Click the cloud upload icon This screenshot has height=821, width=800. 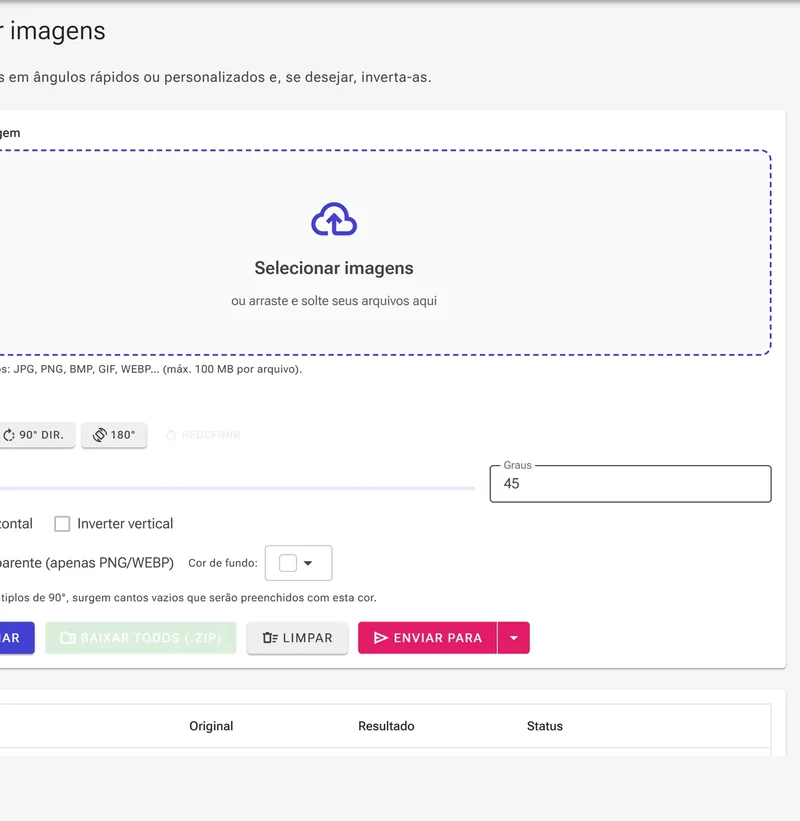click(x=334, y=219)
